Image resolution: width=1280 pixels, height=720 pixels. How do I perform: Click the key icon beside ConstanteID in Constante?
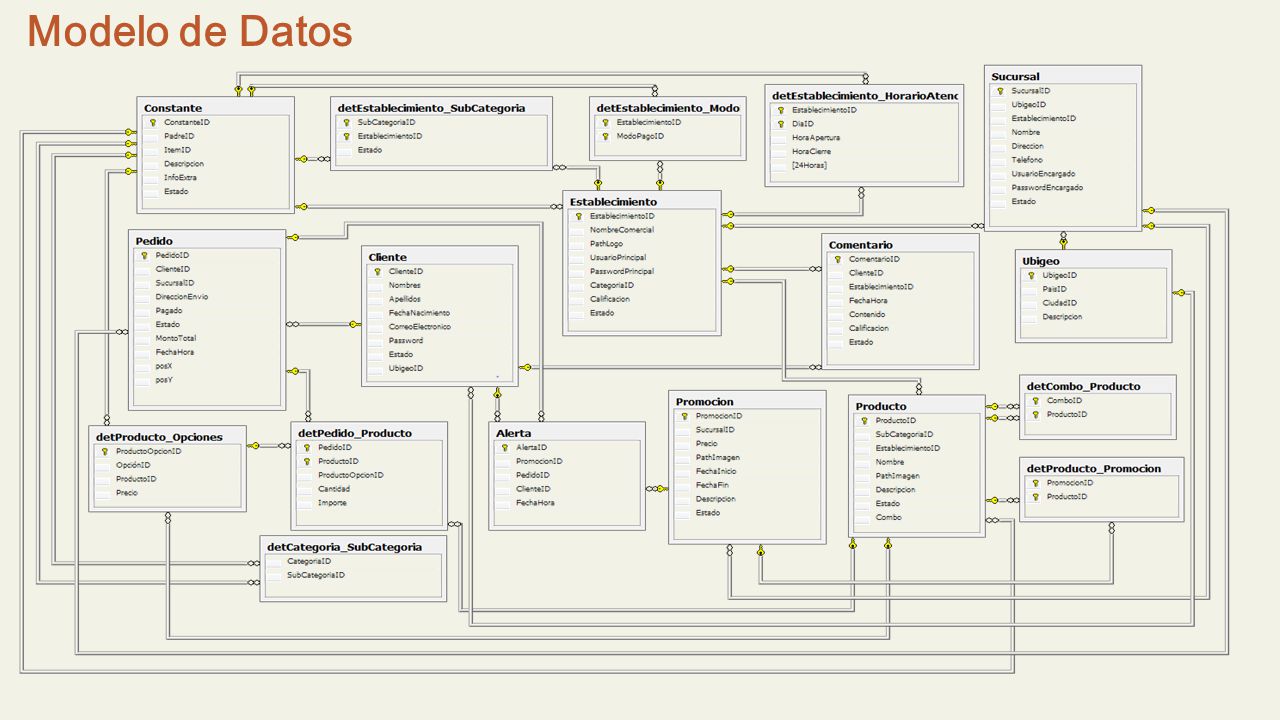coord(153,122)
